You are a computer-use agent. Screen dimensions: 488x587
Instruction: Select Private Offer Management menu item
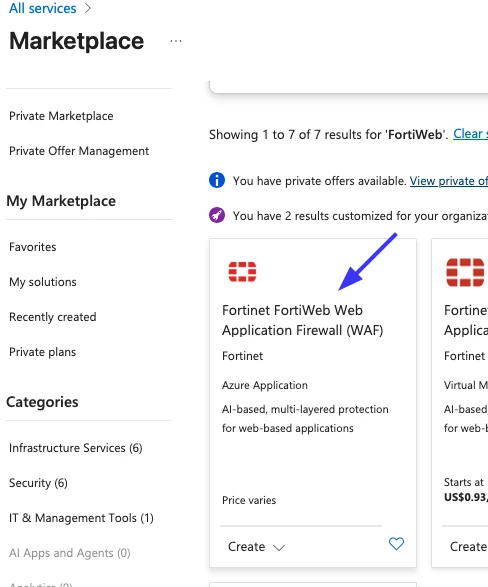click(79, 151)
